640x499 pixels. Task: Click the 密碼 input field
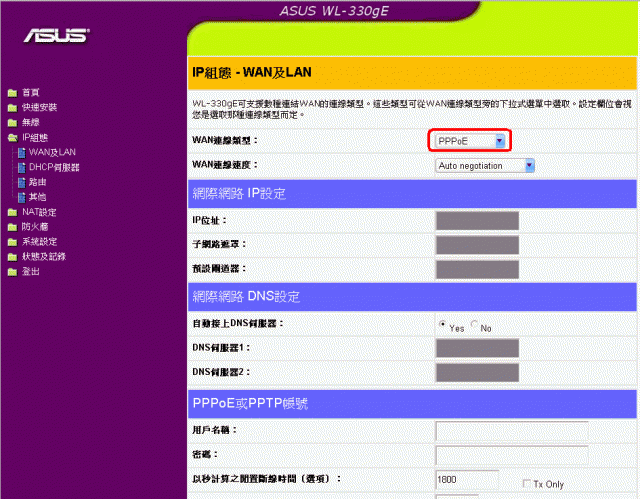[512, 455]
